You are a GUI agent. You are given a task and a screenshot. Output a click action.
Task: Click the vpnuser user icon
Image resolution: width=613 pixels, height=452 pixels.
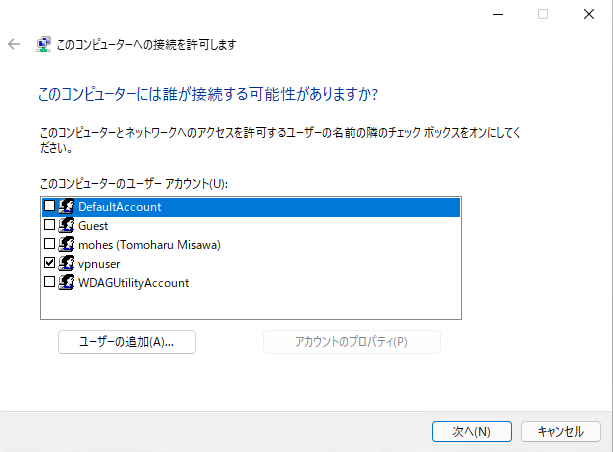click(x=66, y=263)
